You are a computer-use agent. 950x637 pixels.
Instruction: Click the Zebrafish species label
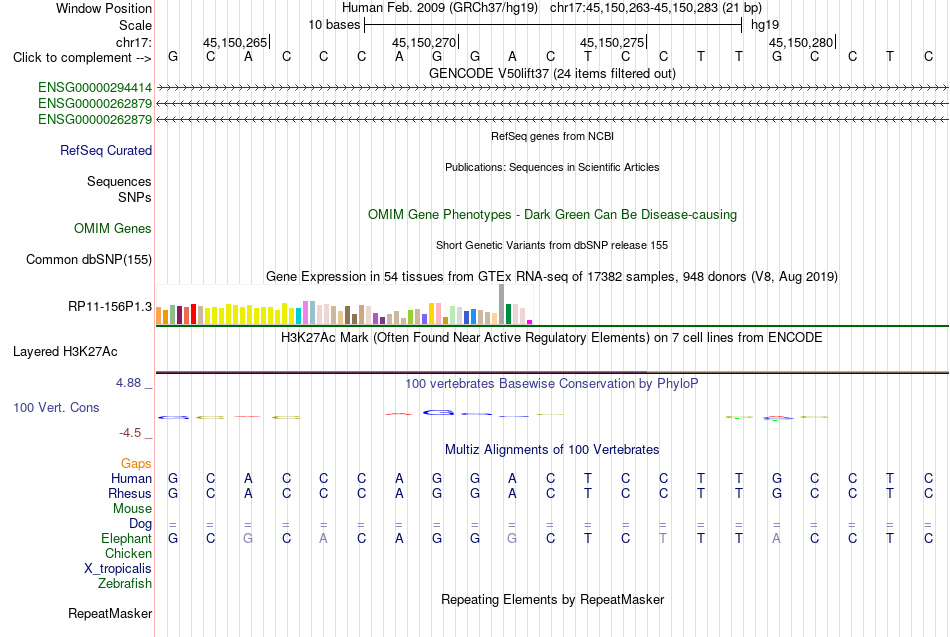point(125,583)
